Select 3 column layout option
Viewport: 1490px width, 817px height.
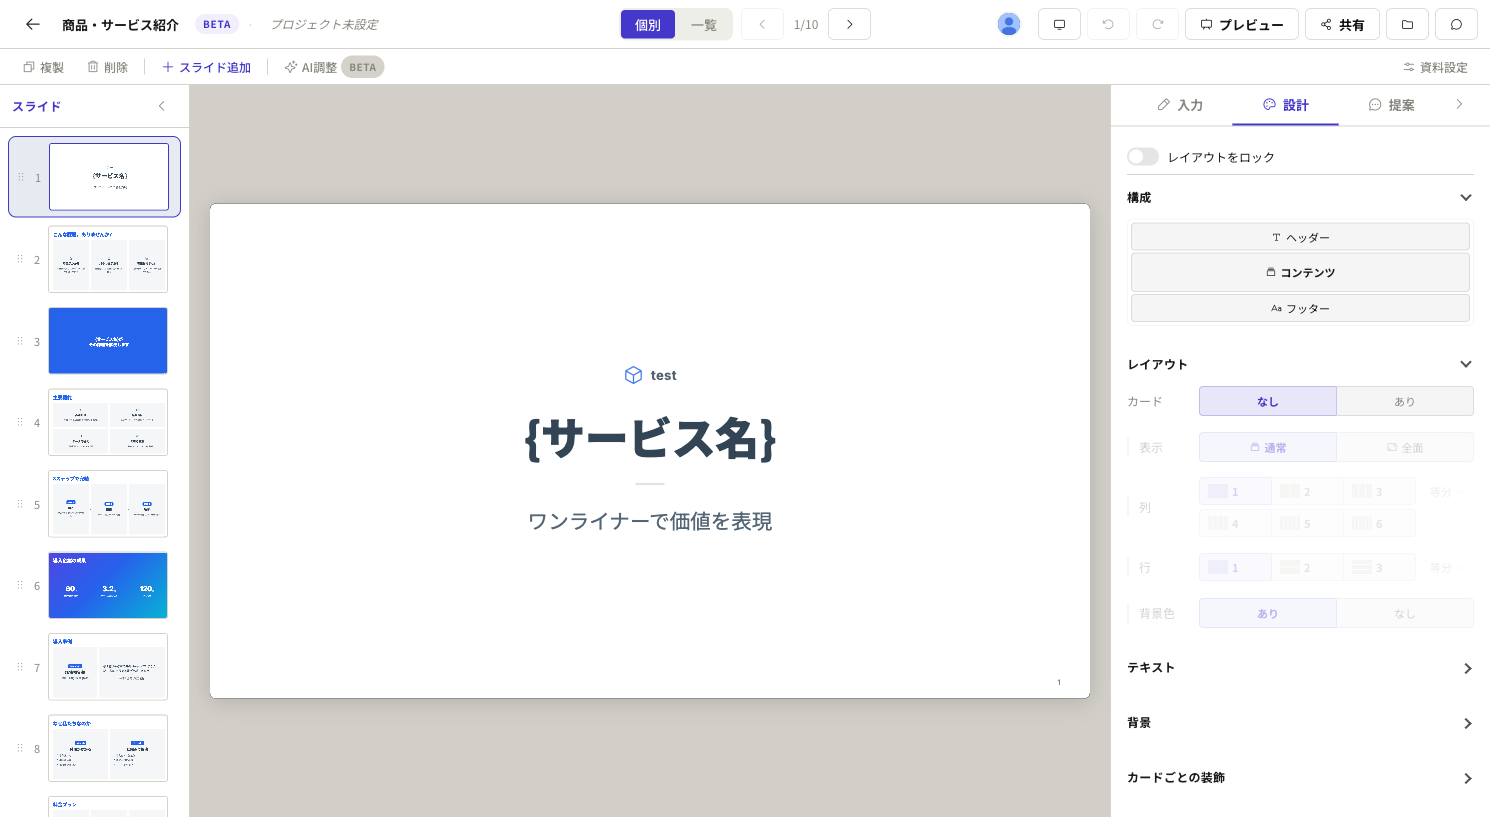pos(1379,491)
